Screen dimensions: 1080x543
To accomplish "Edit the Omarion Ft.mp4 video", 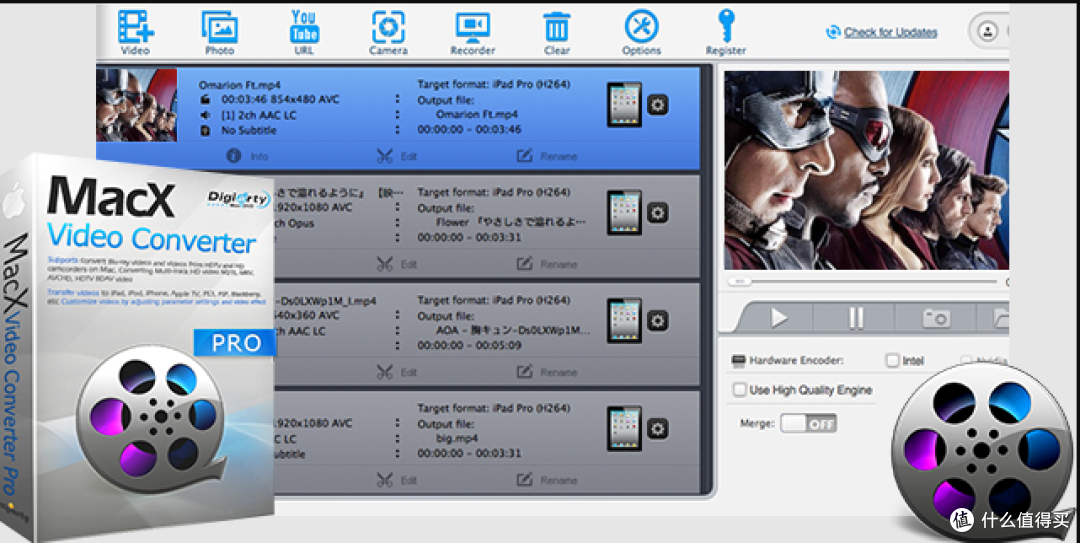I will pos(397,156).
